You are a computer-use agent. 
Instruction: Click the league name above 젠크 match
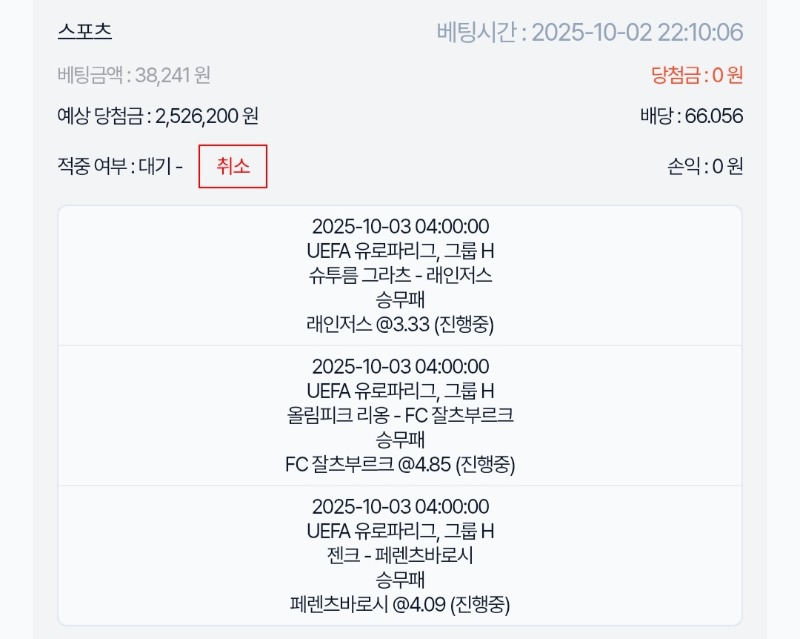click(400, 531)
